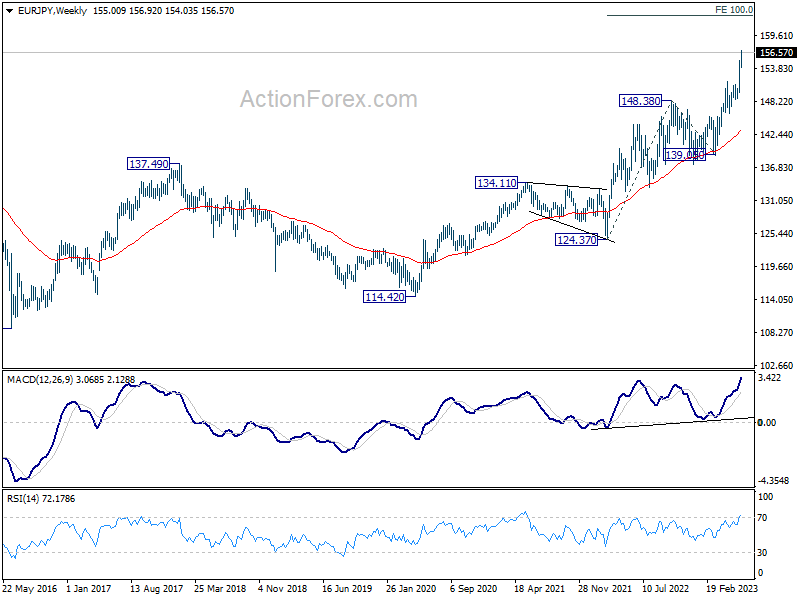Viewport: 800px width, 600px height.
Task: Click the 18 Apr 2021 date label
Action: [539, 588]
